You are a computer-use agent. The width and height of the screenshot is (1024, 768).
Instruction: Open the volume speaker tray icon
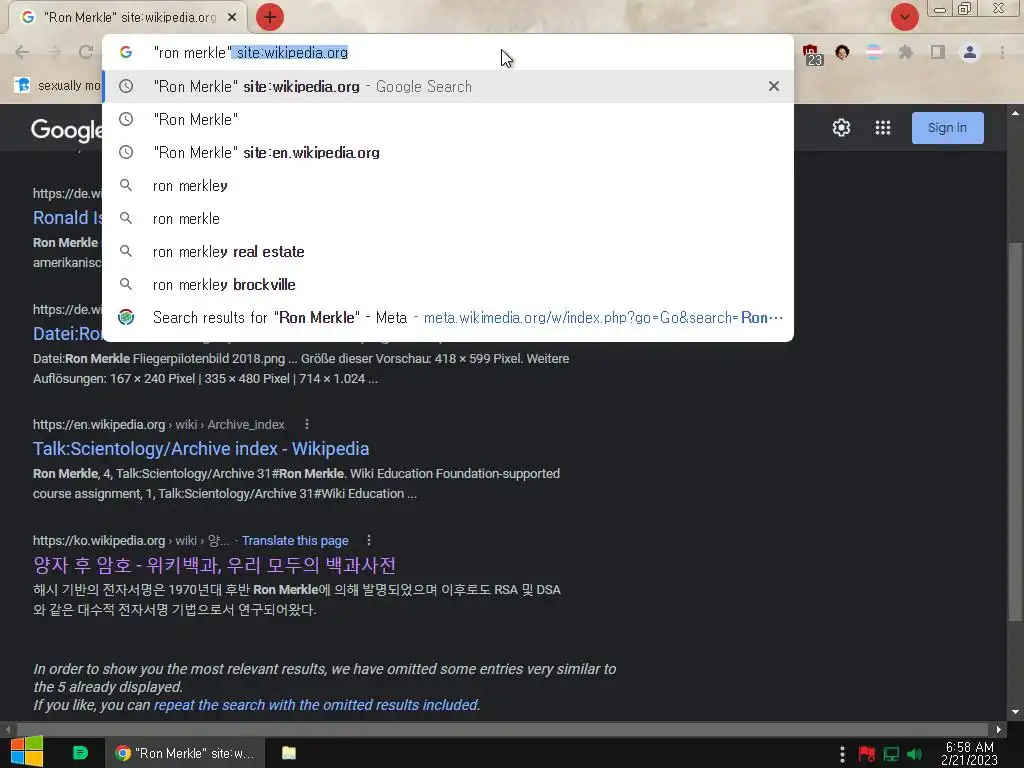[915, 754]
